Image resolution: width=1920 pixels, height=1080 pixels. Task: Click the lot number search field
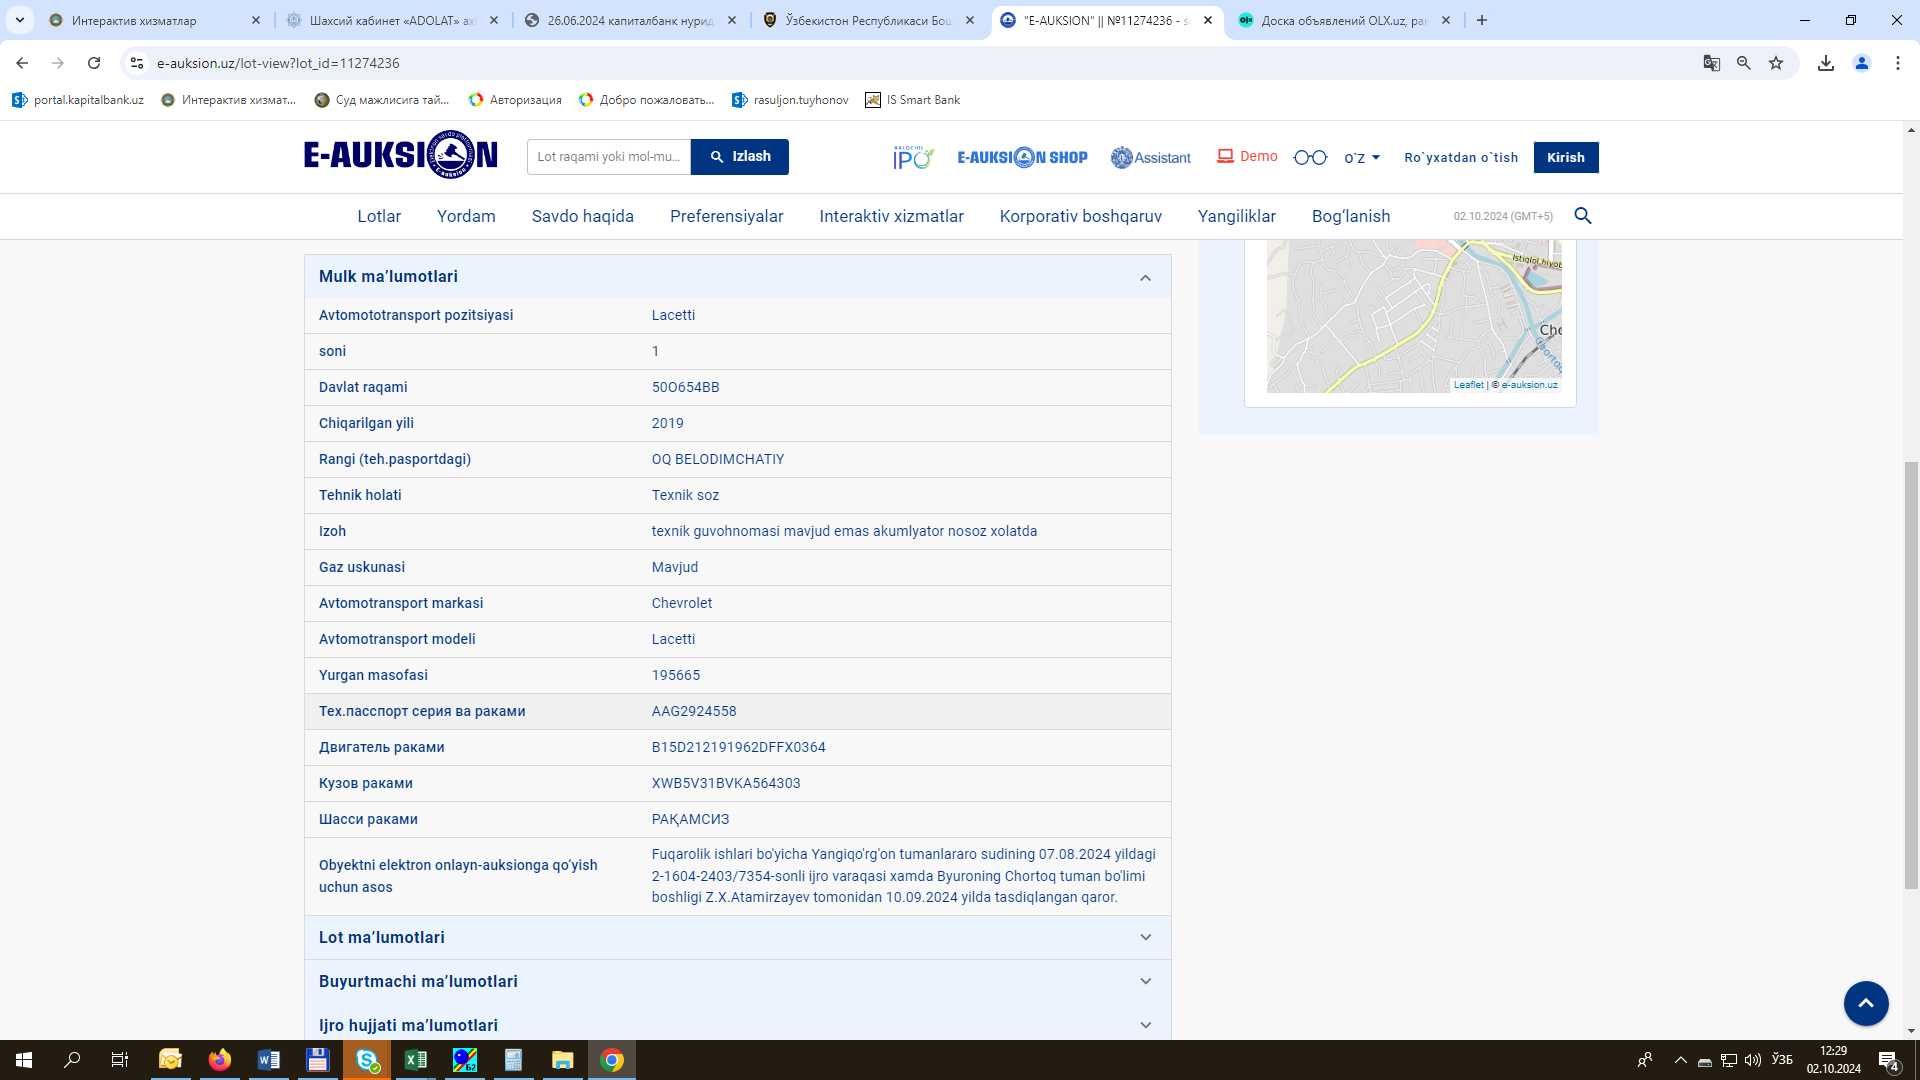pyautogui.click(x=609, y=157)
